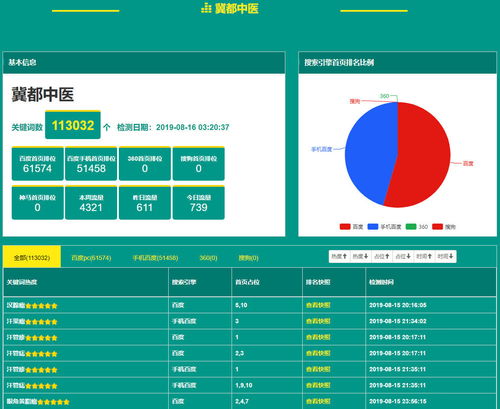
Task: Open the 搜狗(0) tab
Action: 248,258
